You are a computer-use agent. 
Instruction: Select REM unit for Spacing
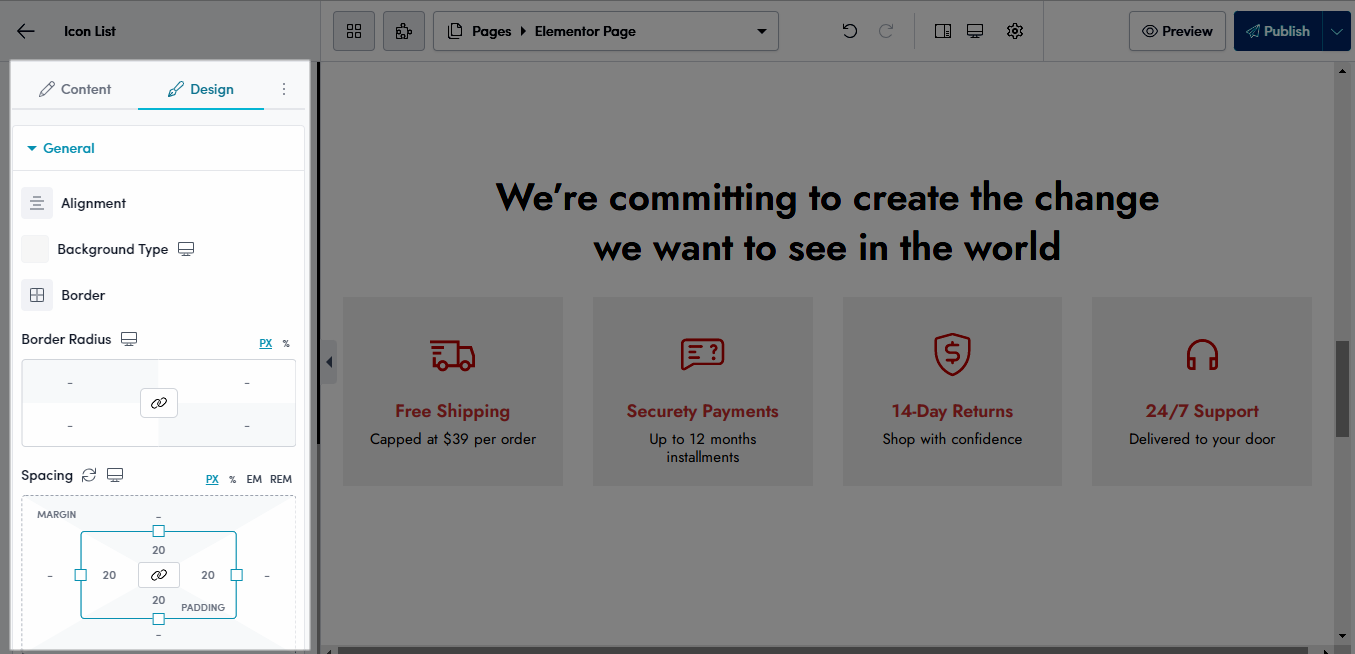point(281,479)
